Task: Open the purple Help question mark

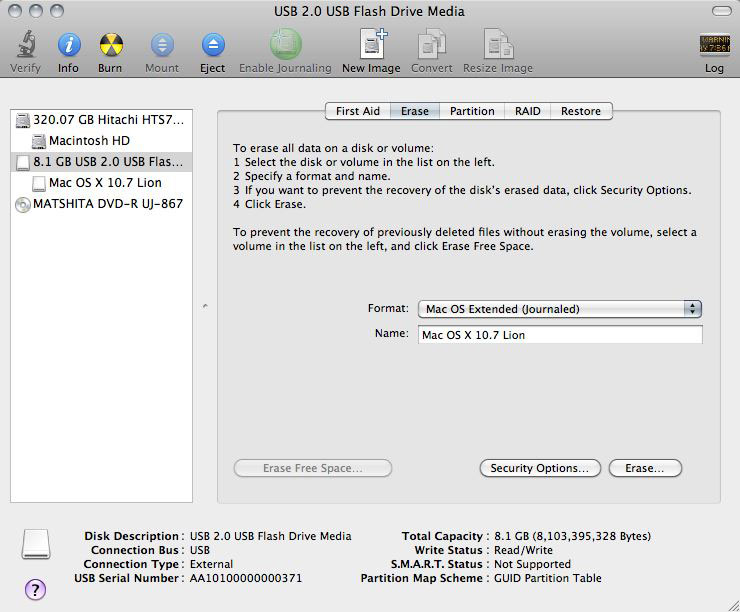Action: point(35,589)
